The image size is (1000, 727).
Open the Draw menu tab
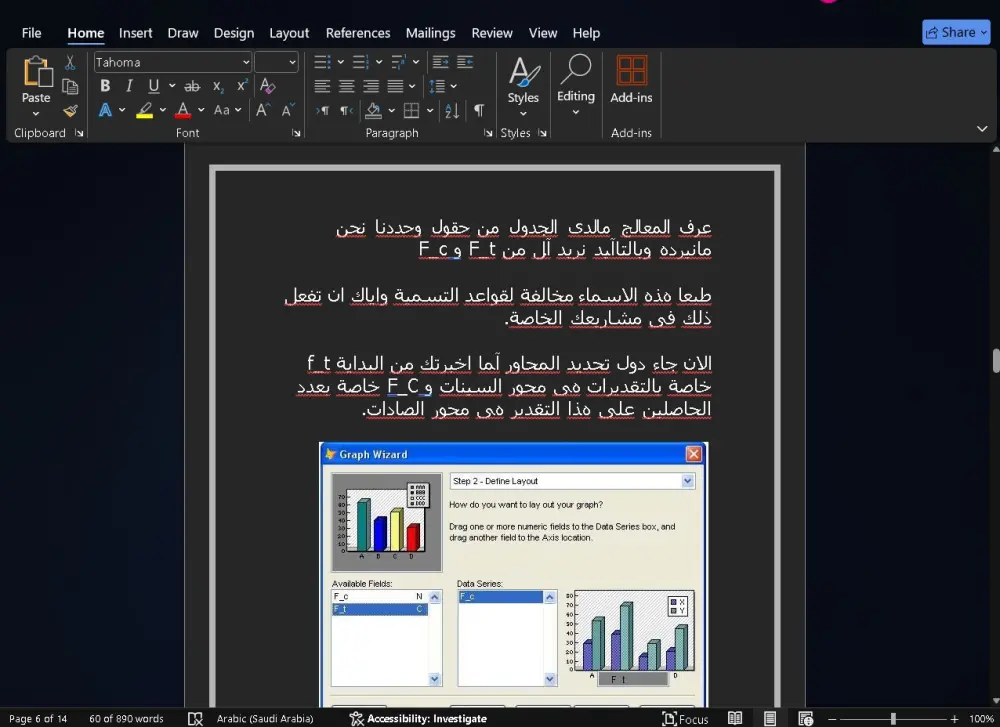click(182, 32)
